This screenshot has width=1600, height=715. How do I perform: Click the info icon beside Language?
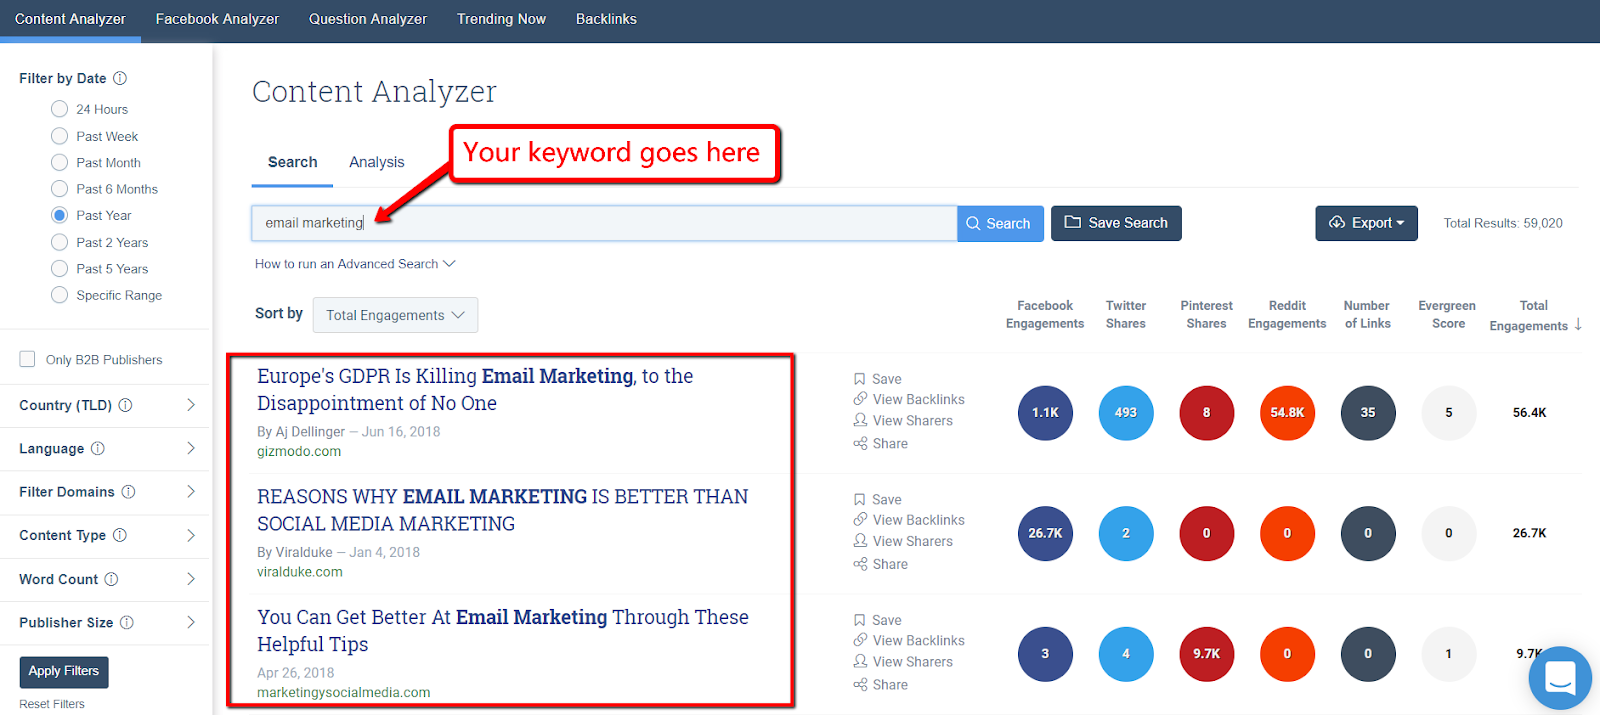coord(97,448)
